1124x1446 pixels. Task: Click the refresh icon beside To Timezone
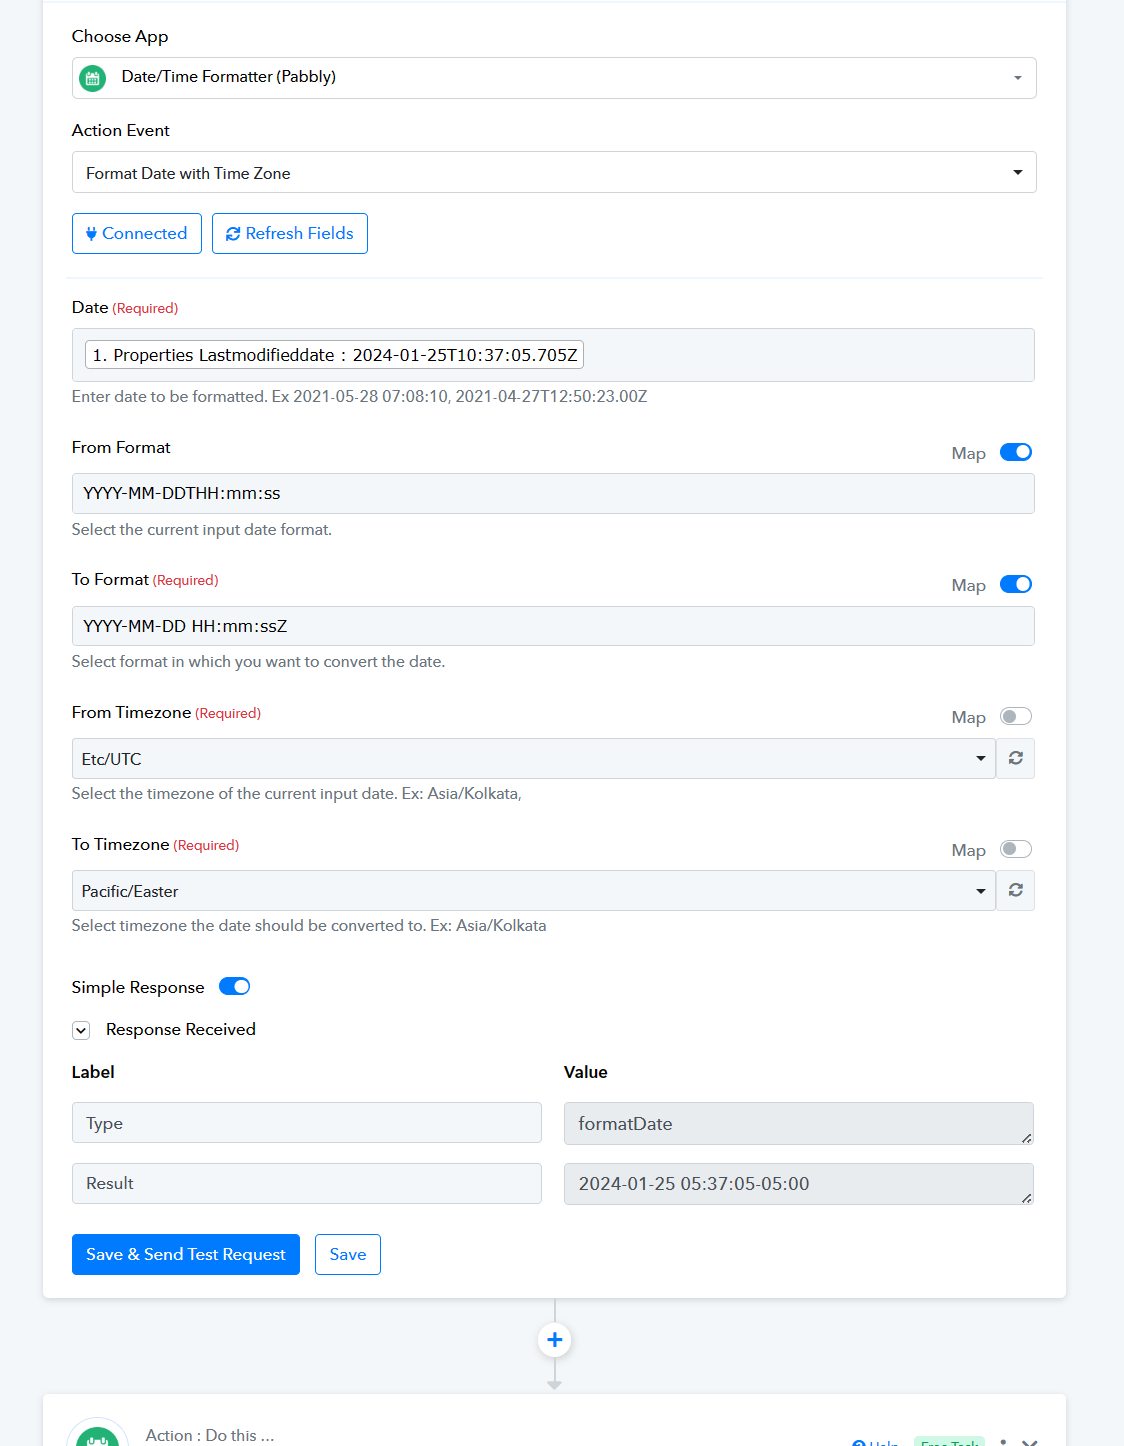1015,890
